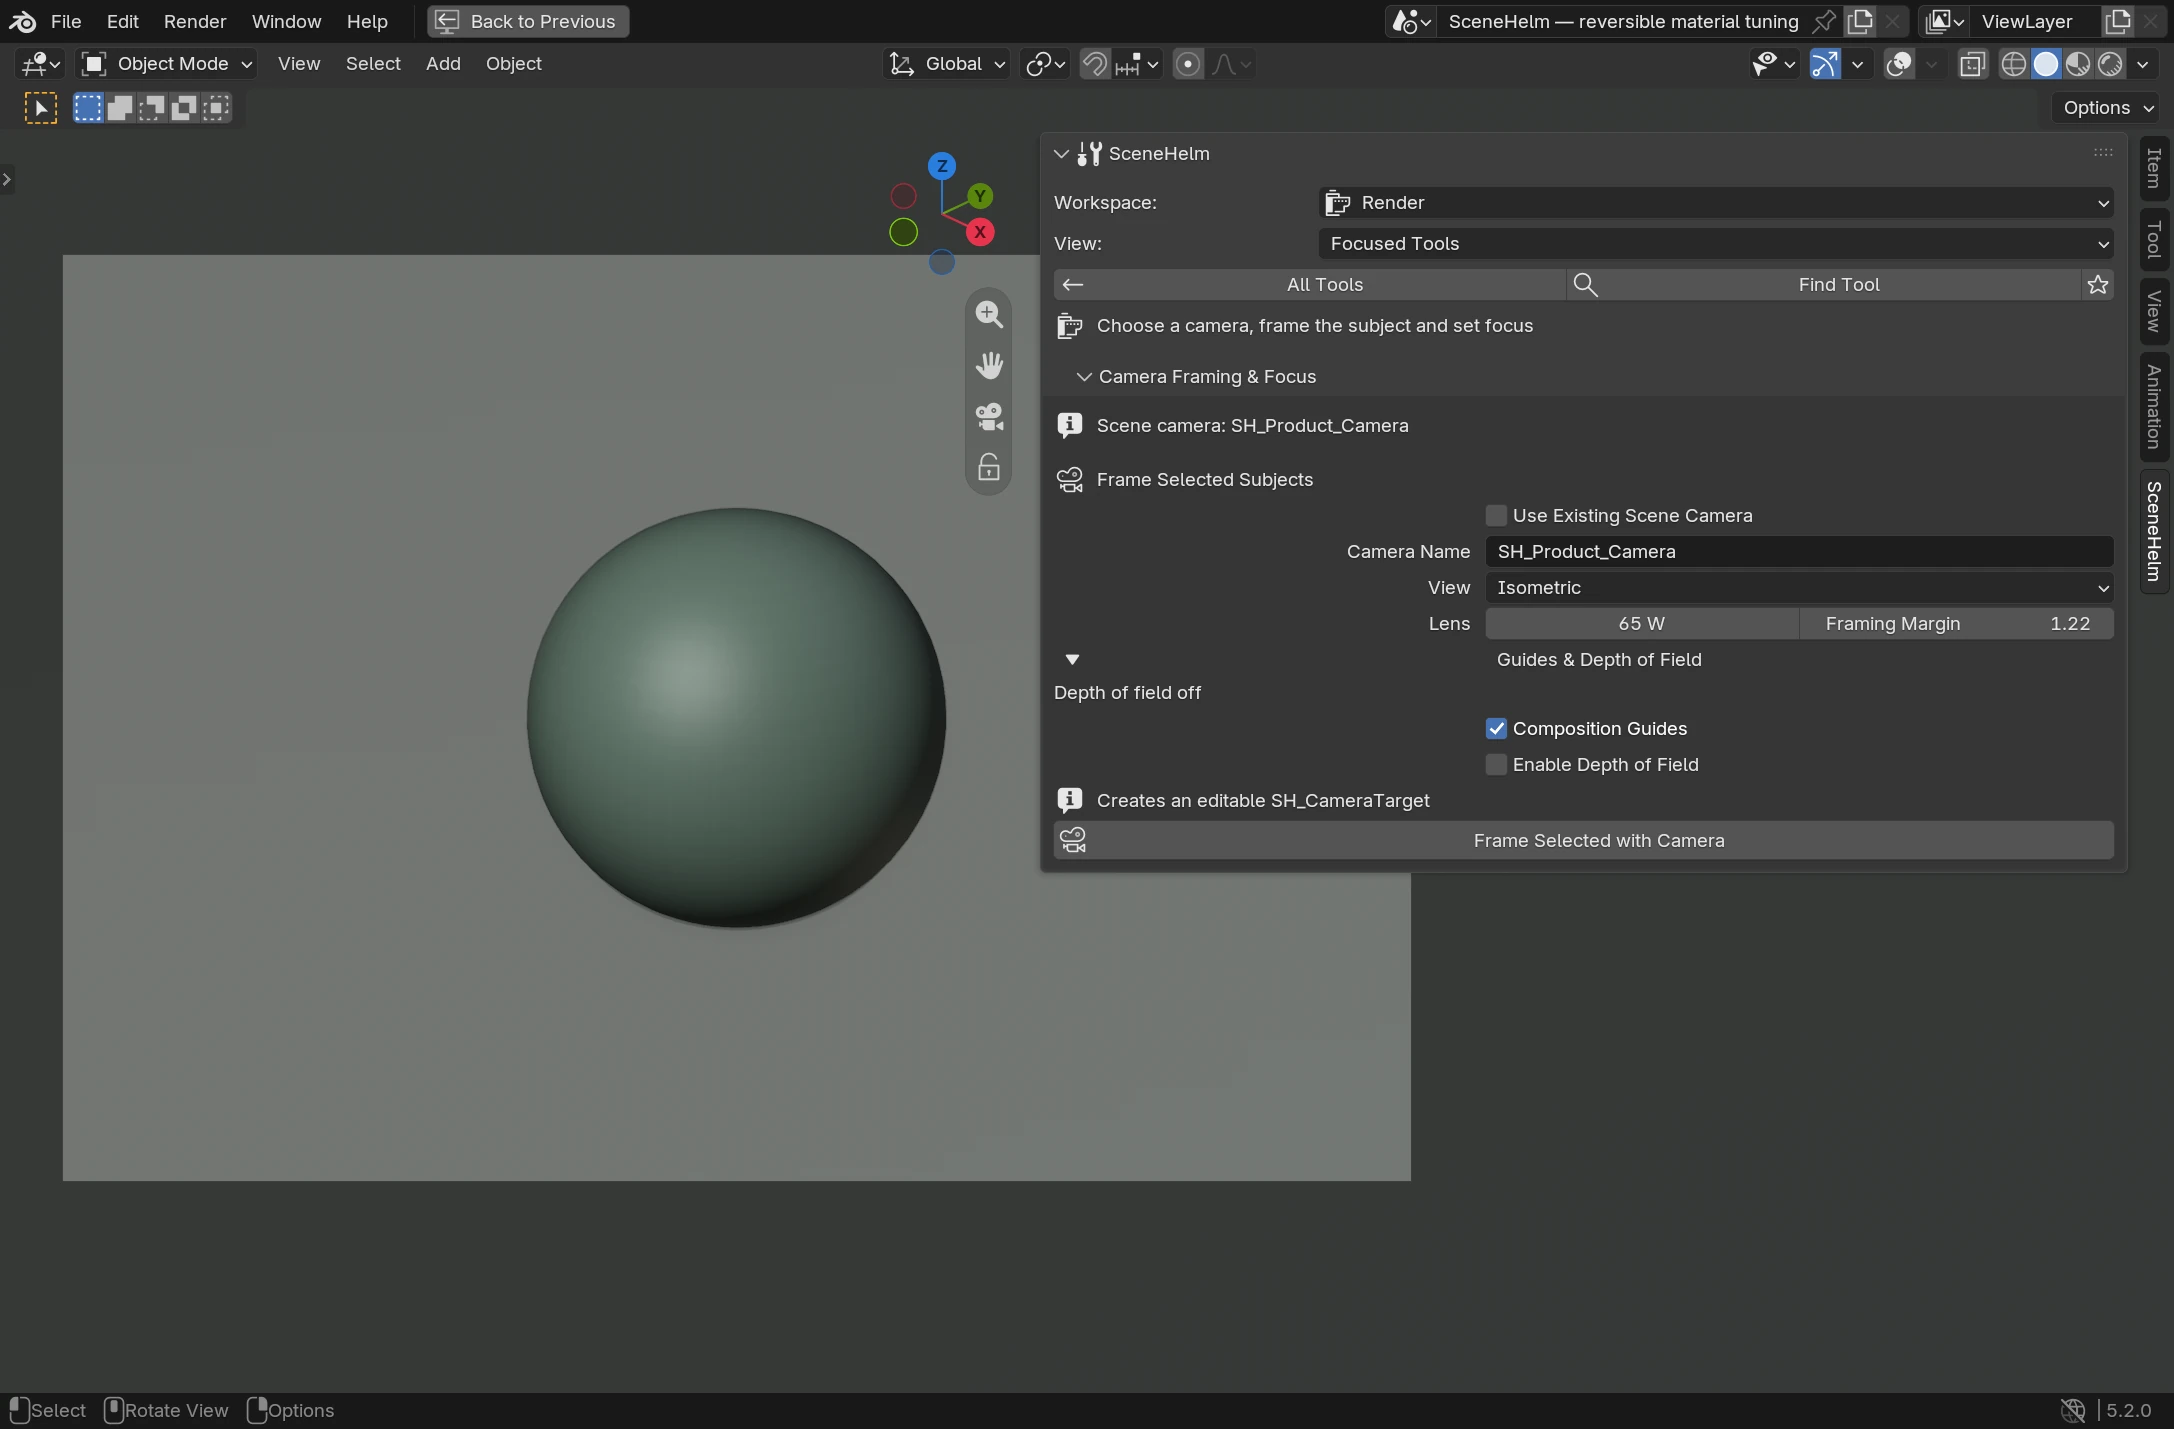Switch to the Animation sidebar tab
This screenshot has width=2174, height=1429.
(x=2154, y=406)
